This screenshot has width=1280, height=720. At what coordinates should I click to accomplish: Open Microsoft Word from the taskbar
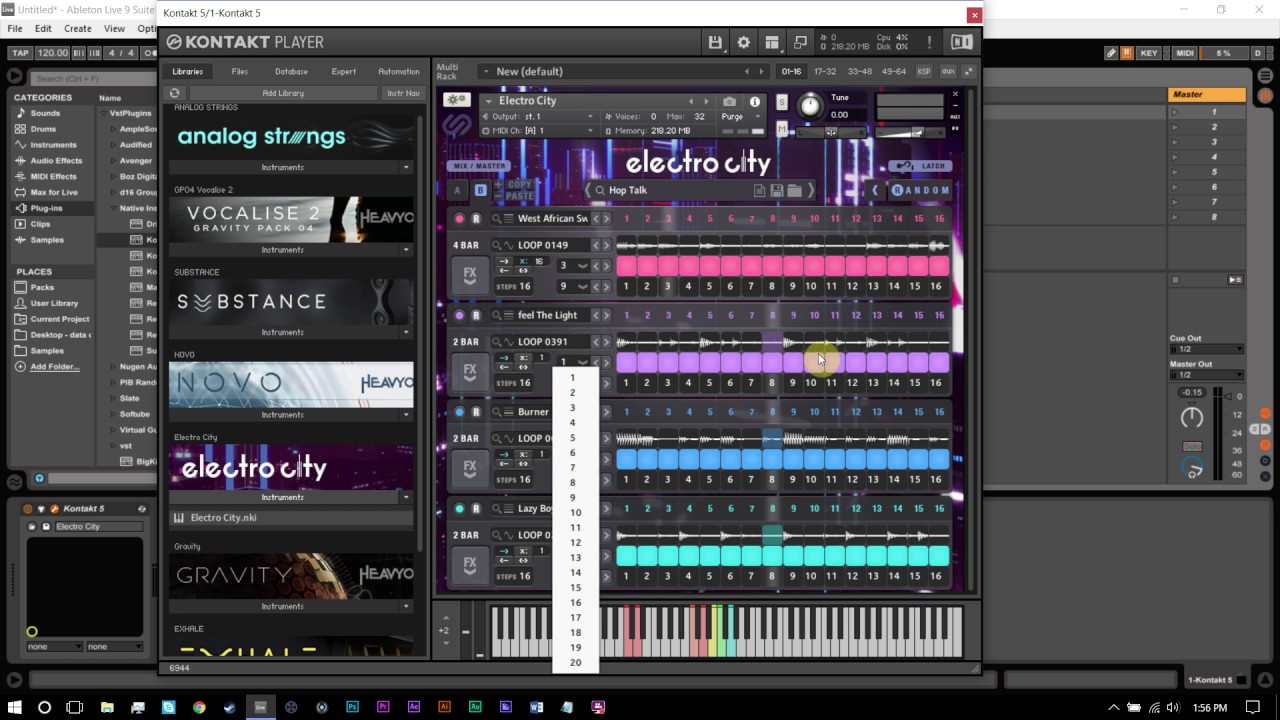[x=537, y=707]
